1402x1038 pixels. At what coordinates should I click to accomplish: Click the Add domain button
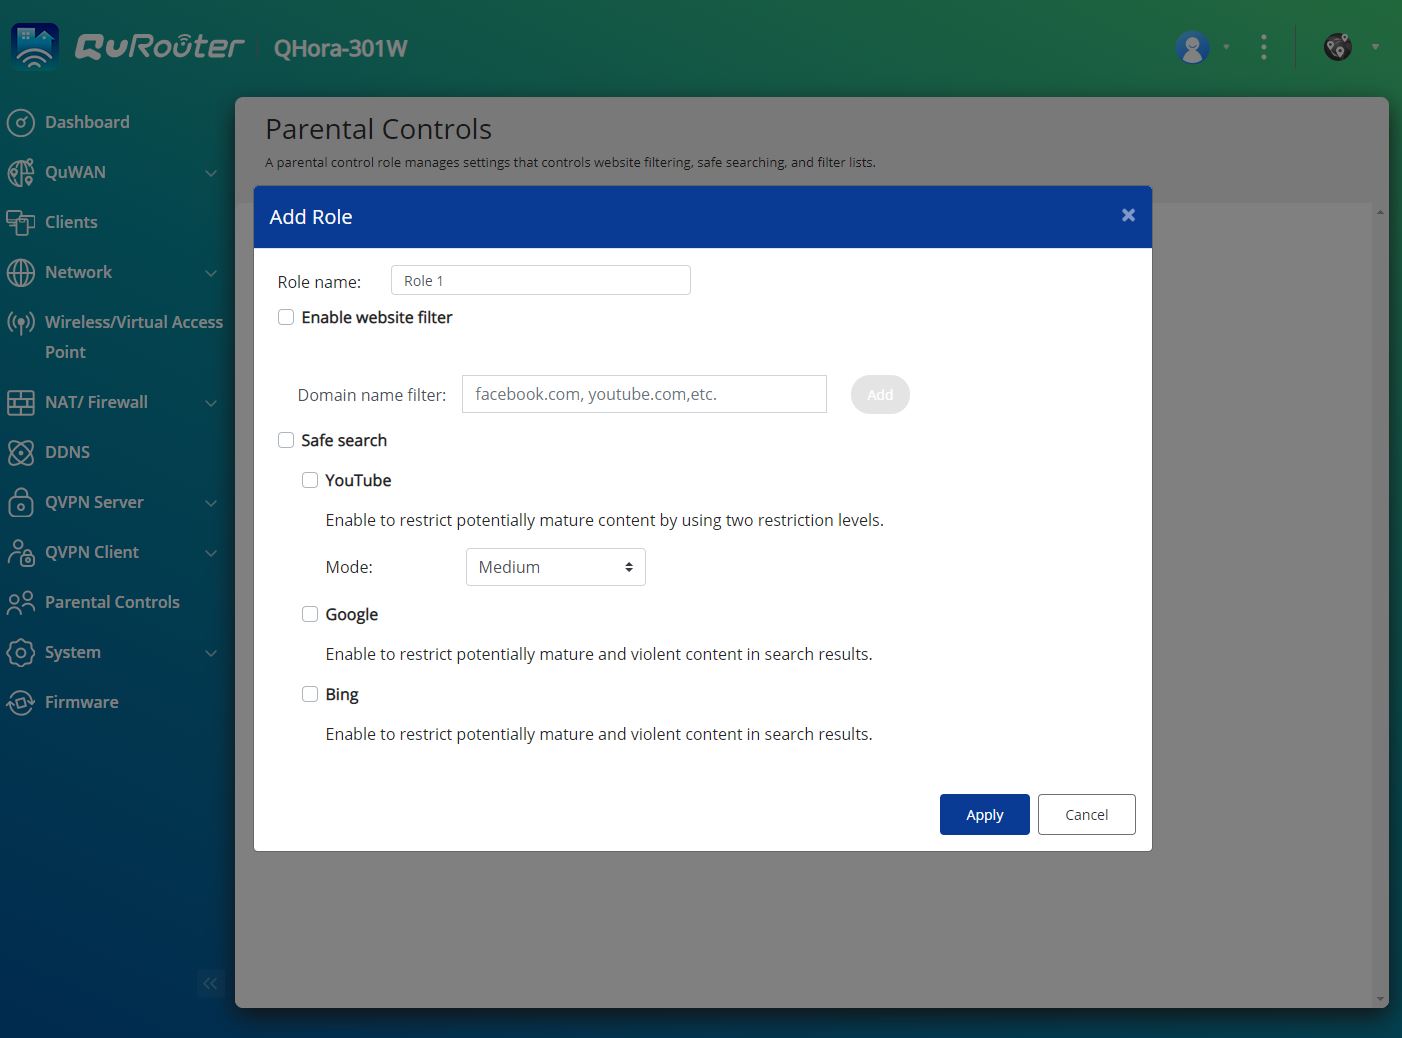[880, 394]
